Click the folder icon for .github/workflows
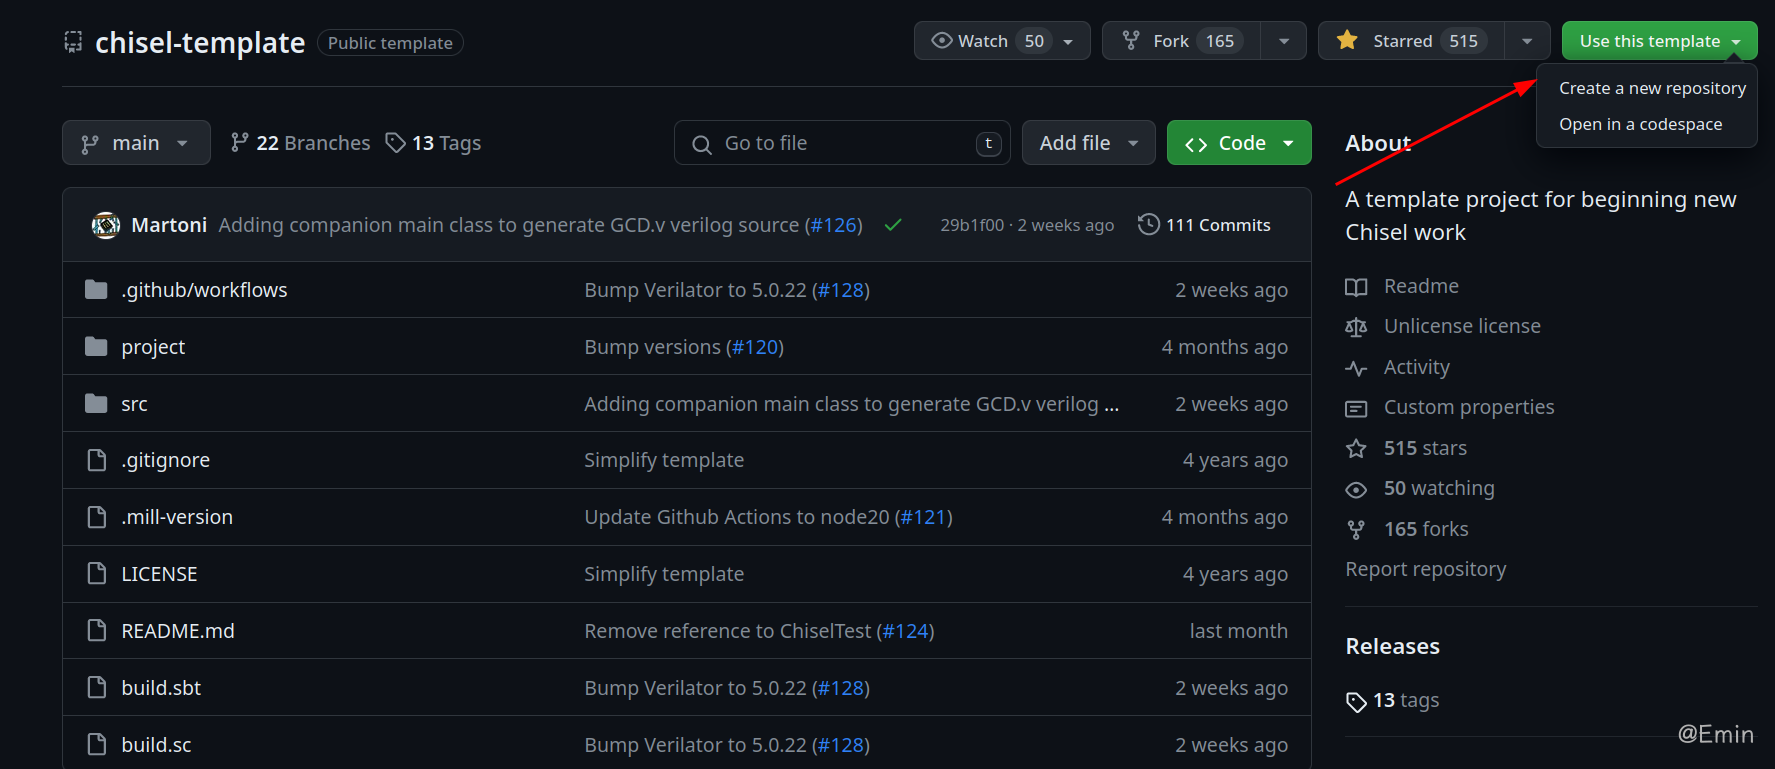The image size is (1775, 769). point(96,290)
